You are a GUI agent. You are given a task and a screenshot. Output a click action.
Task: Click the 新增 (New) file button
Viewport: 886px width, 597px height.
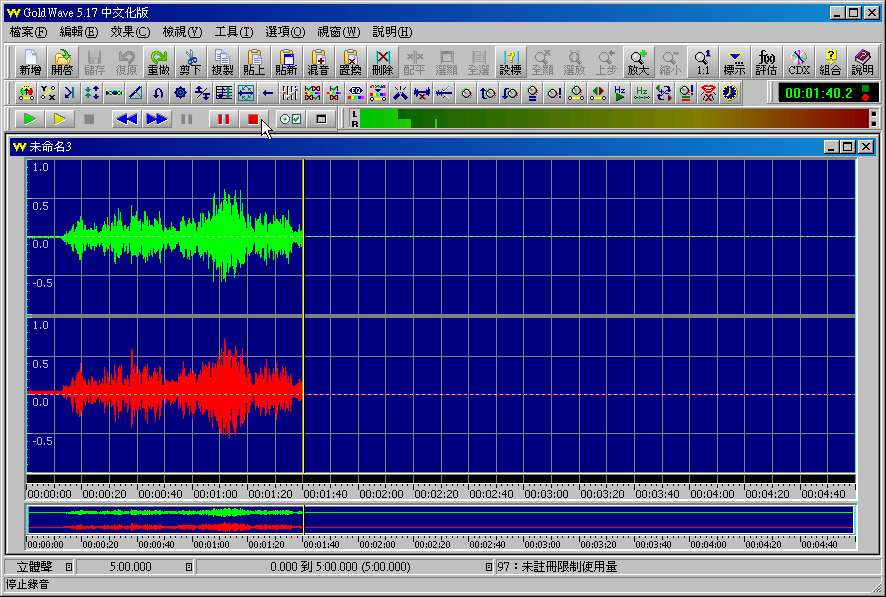(30, 62)
